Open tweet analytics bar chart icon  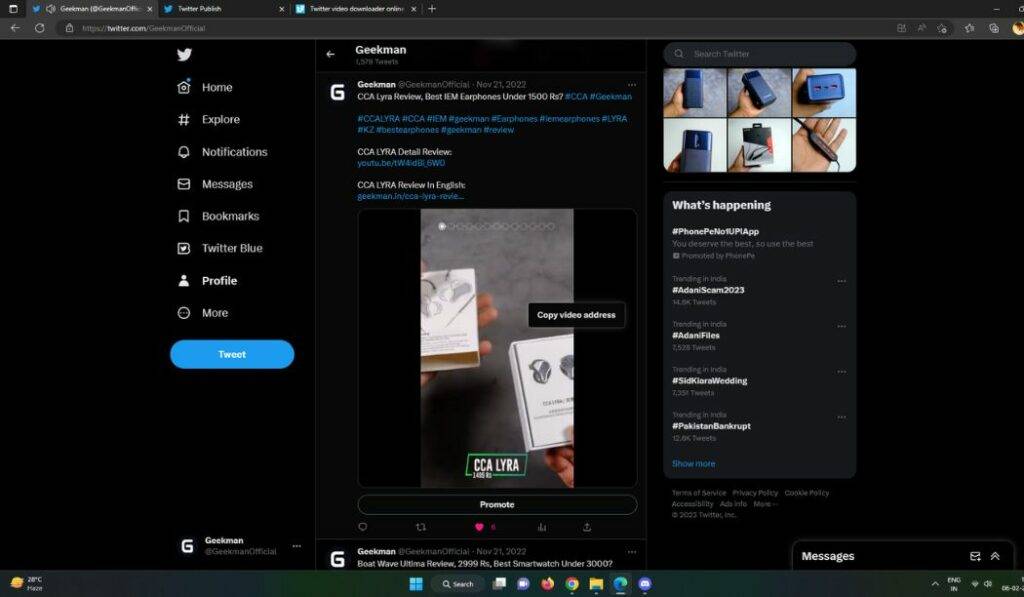tap(541, 527)
